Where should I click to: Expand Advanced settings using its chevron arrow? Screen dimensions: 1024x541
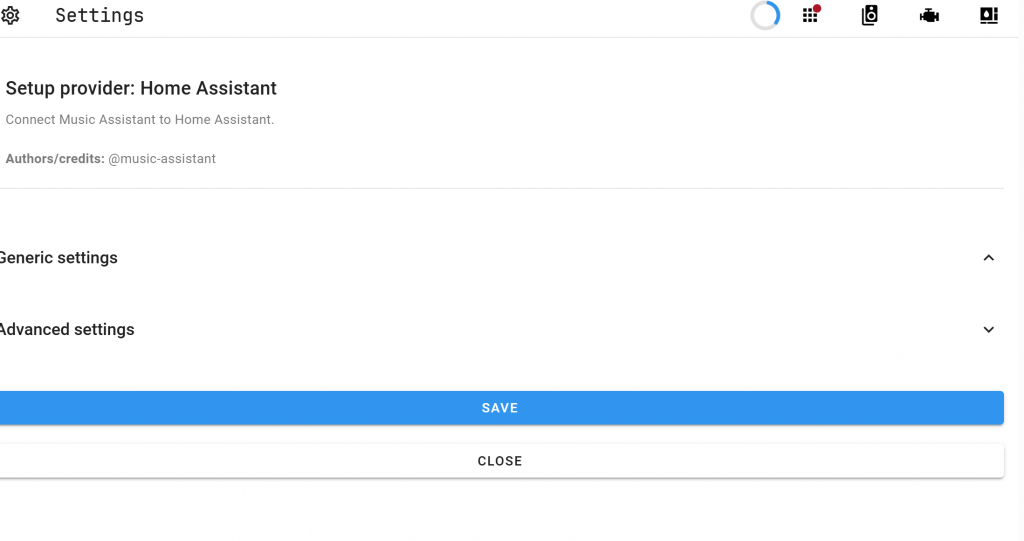coord(988,330)
